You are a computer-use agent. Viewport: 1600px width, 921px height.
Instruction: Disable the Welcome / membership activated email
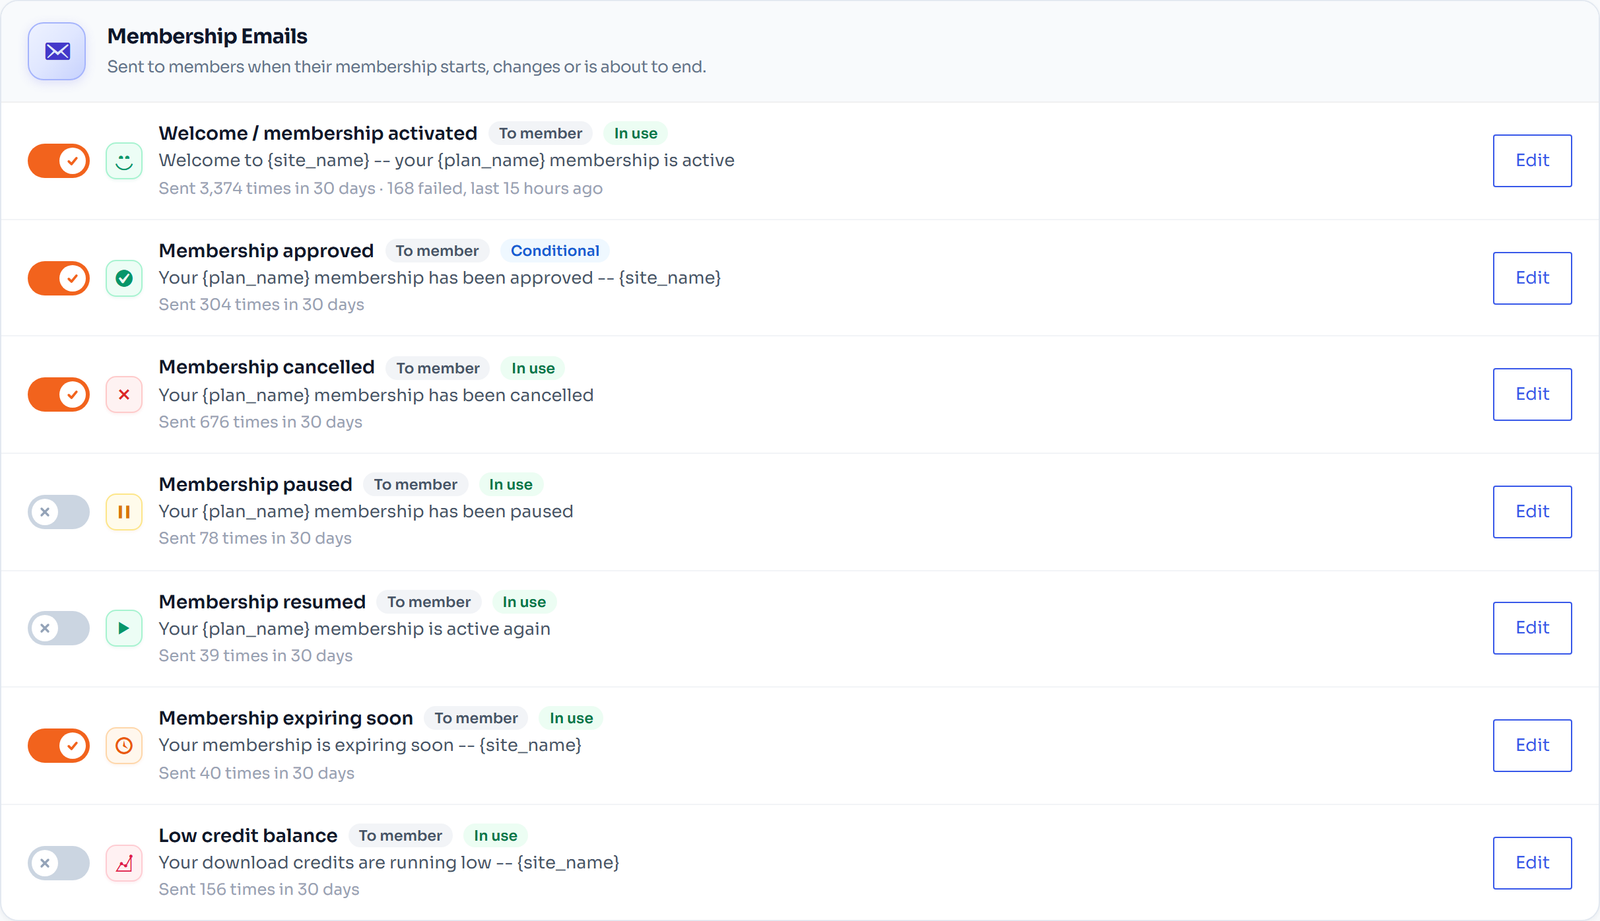(x=59, y=161)
